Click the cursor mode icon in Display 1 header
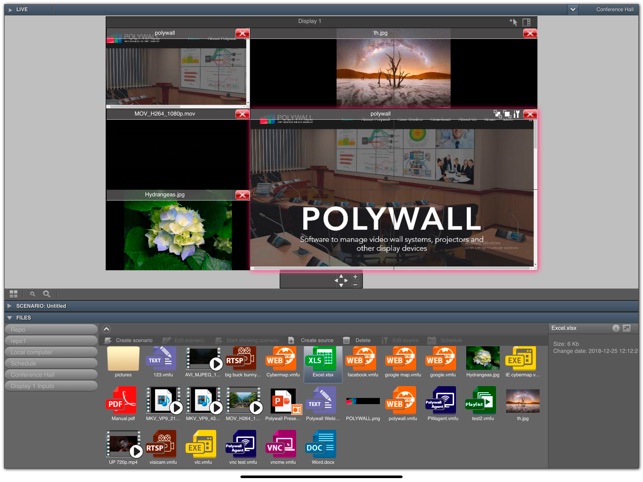Viewport: 643px width, 482px height. (x=513, y=22)
